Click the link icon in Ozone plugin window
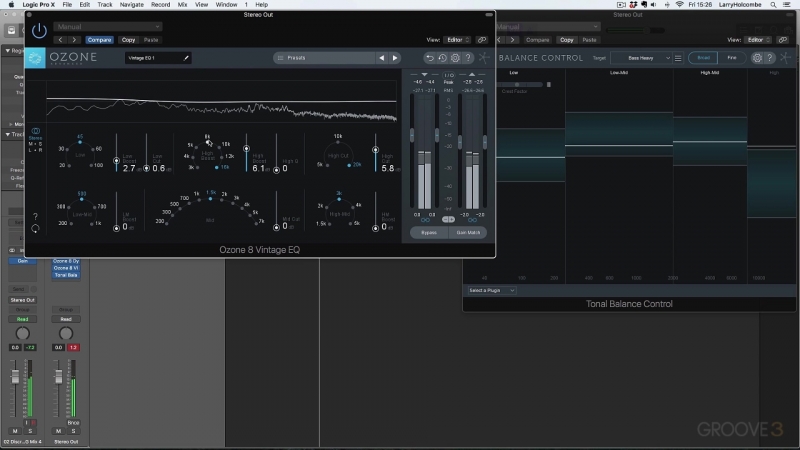 pyautogui.click(x=482, y=40)
